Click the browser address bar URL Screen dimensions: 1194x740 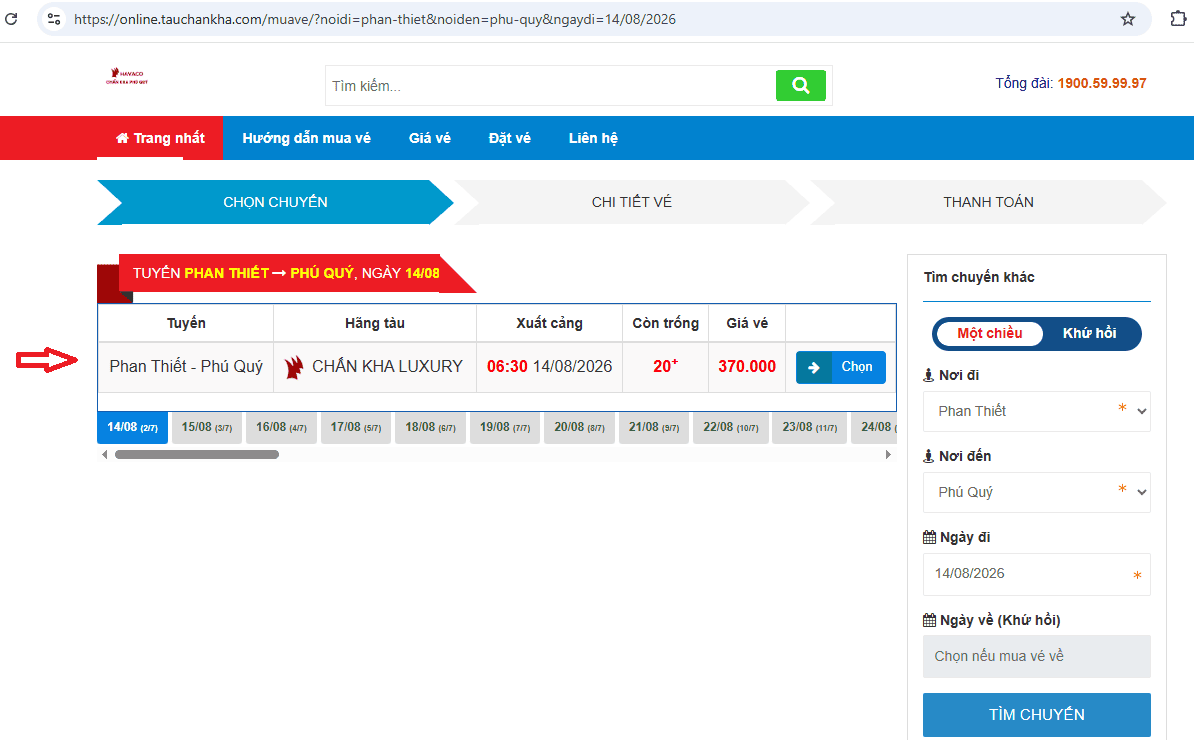(x=375, y=19)
